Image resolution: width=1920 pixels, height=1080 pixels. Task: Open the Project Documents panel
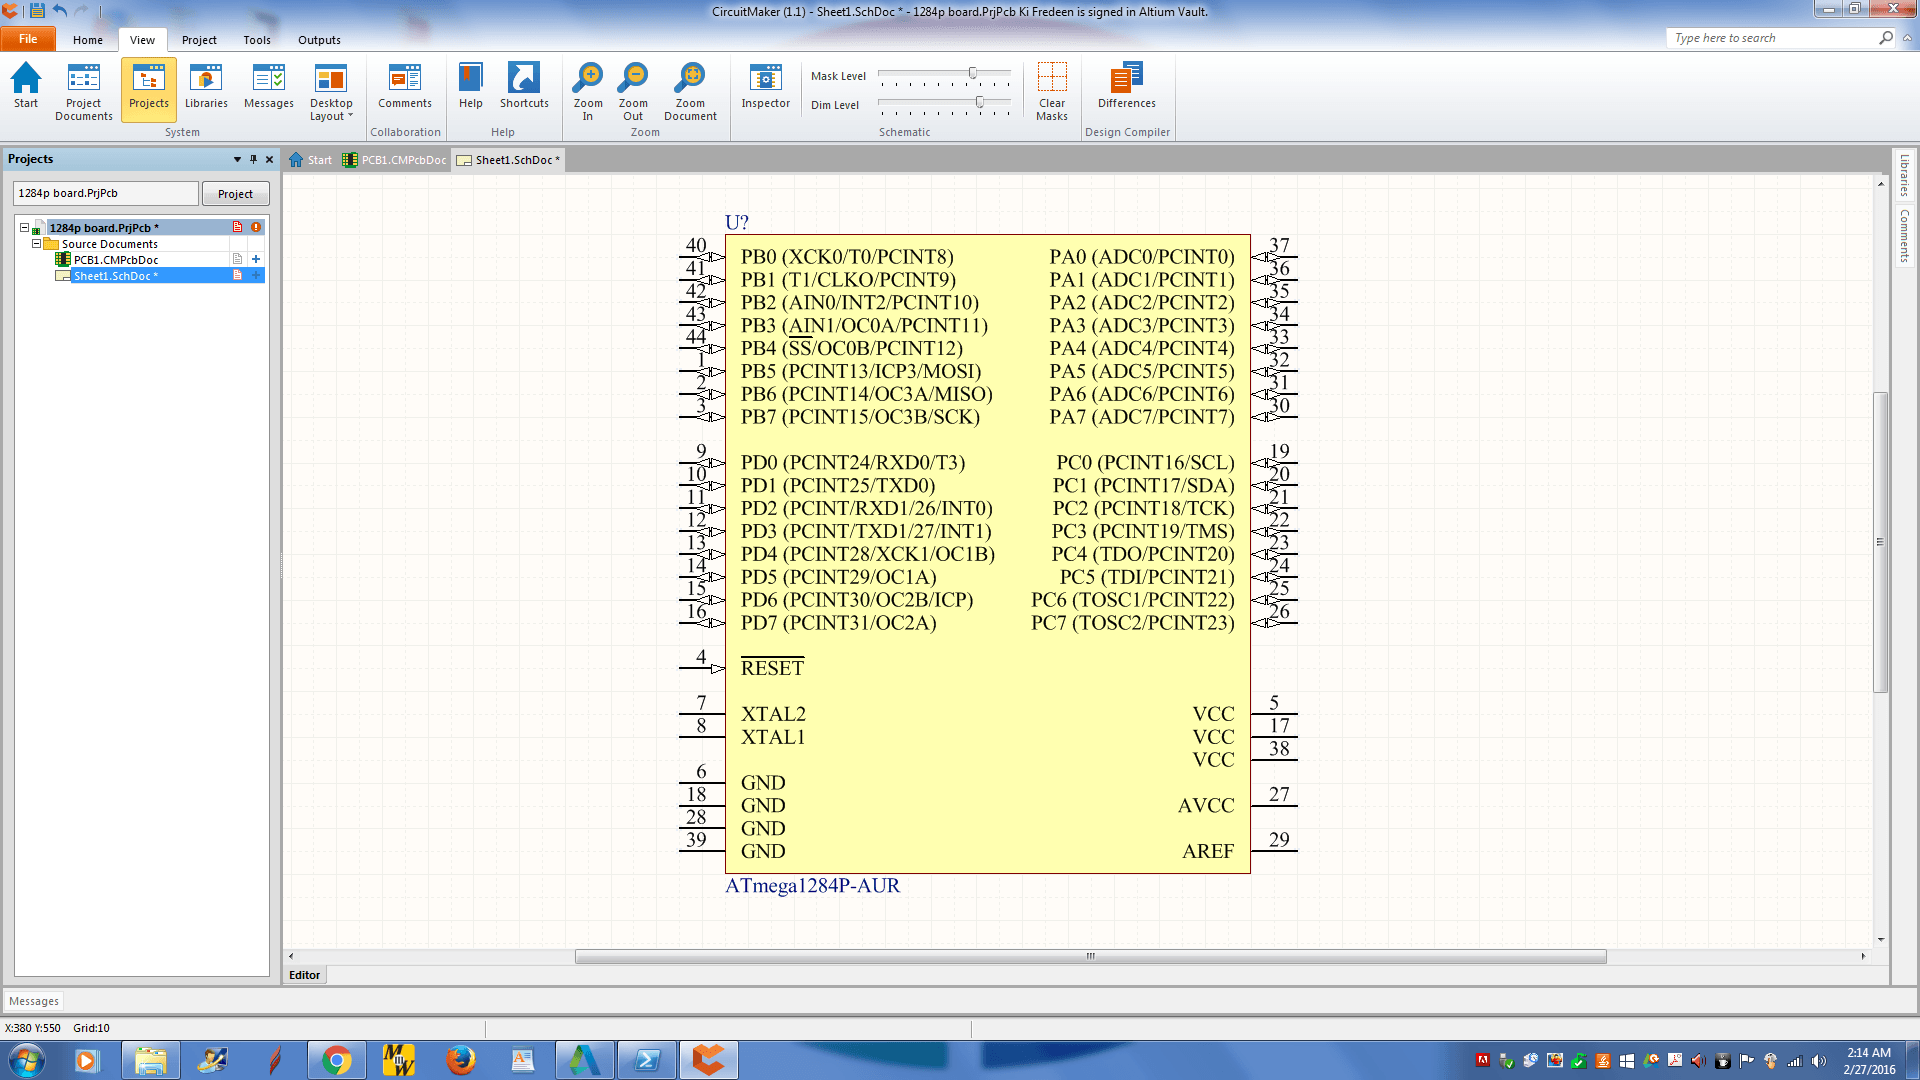[x=84, y=91]
